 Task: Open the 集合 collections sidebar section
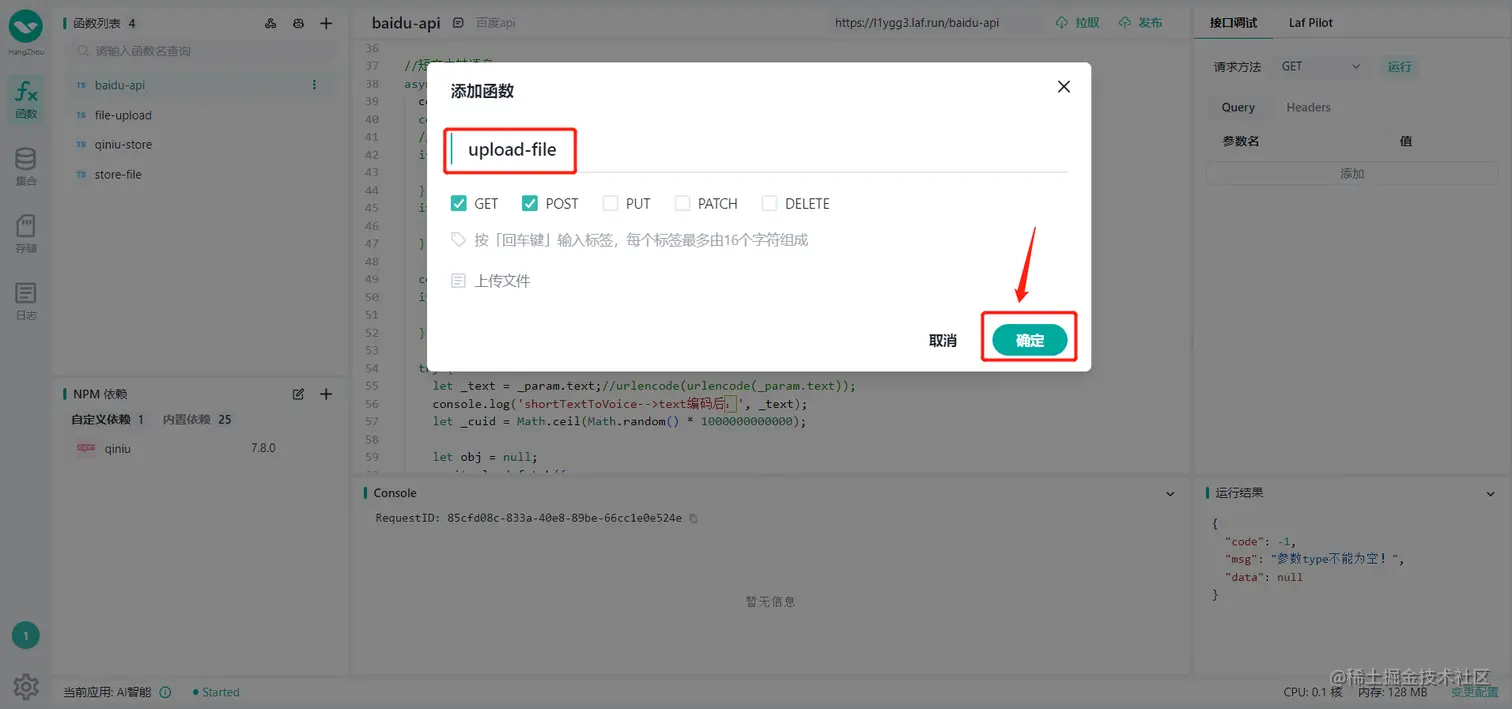pos(26,167)
